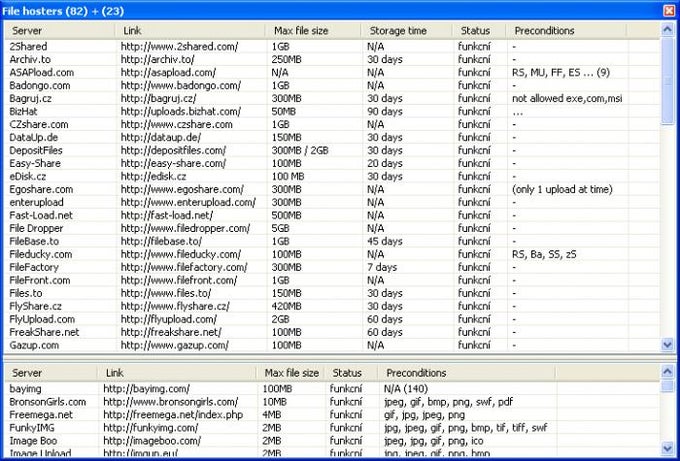Image resolution: width=680 pixels, height=461 pixels.
Task: Select the Fast-Load.net row
Action: click(332, 216)
